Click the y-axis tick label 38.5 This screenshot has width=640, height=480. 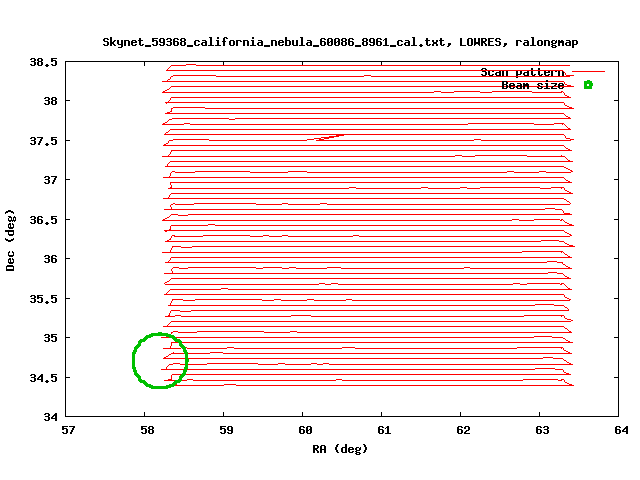[43, 62]
